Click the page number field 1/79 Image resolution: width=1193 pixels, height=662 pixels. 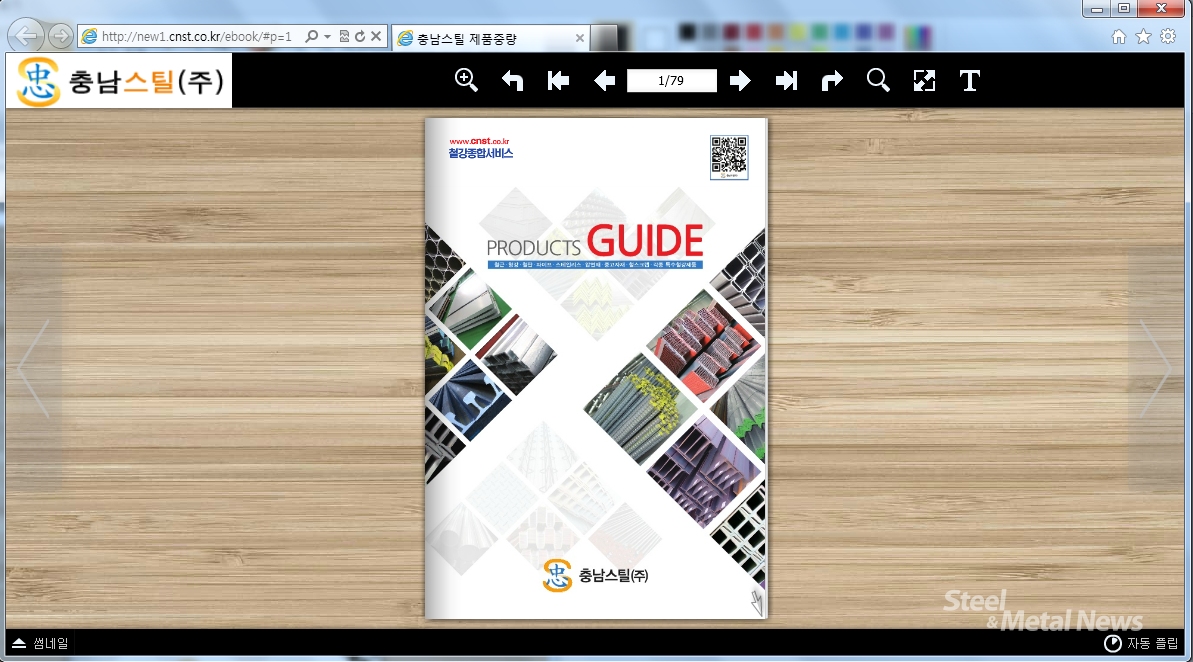[672, 81]
